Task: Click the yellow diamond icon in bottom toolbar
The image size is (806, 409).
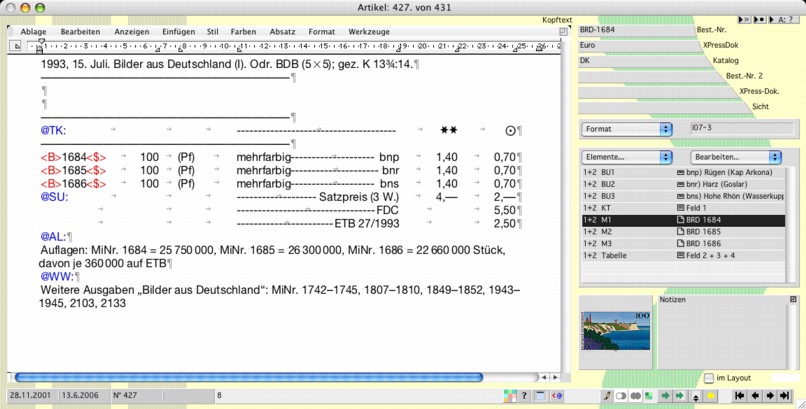Action: [x=712, y=396]
